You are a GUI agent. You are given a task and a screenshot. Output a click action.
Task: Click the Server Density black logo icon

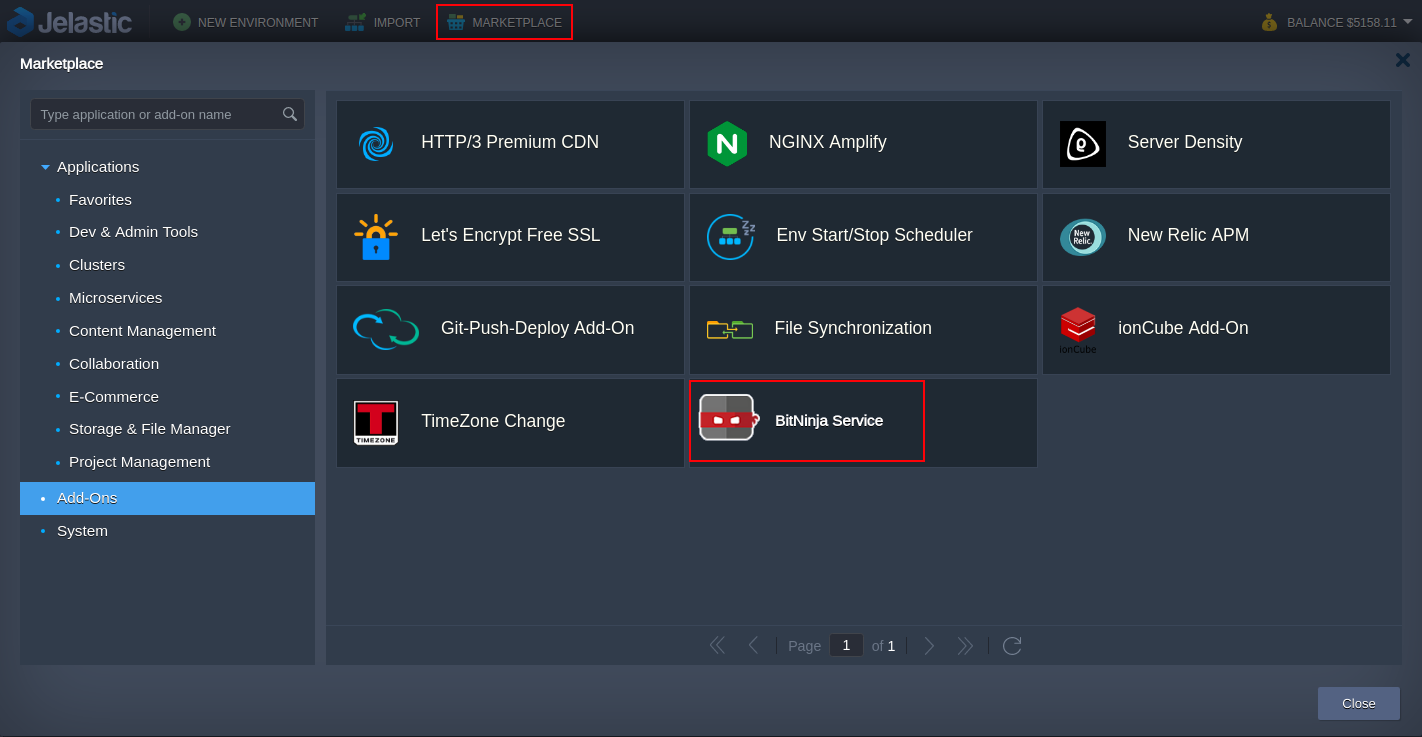coord(1083,144)
